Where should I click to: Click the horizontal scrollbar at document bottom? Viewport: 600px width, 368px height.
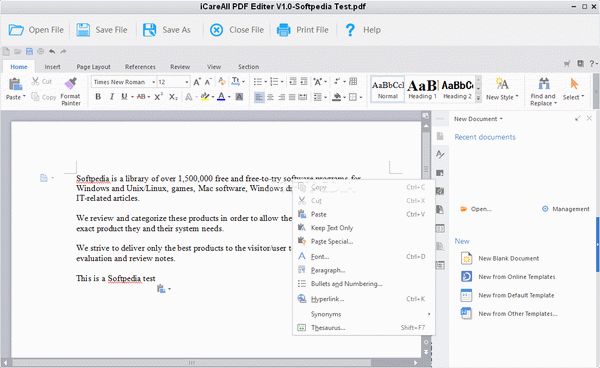211,362
